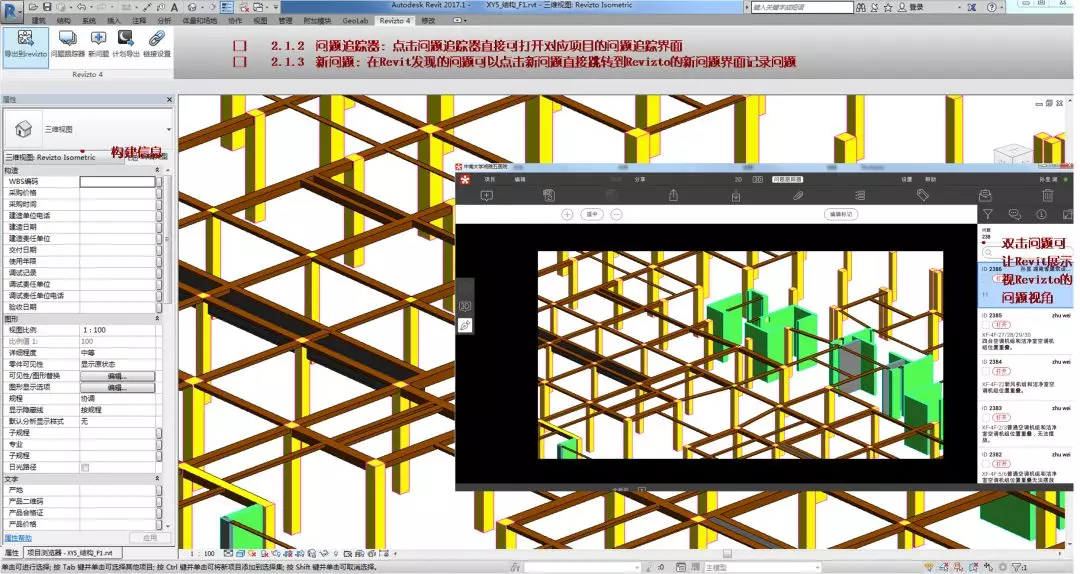Click the WBS编码 value input field

pyautogui.click(x=117, y=182)
